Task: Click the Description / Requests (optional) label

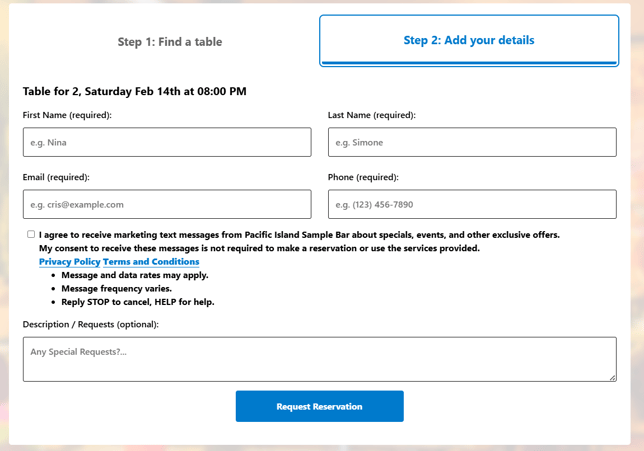Action: click(x=91, y=324)
